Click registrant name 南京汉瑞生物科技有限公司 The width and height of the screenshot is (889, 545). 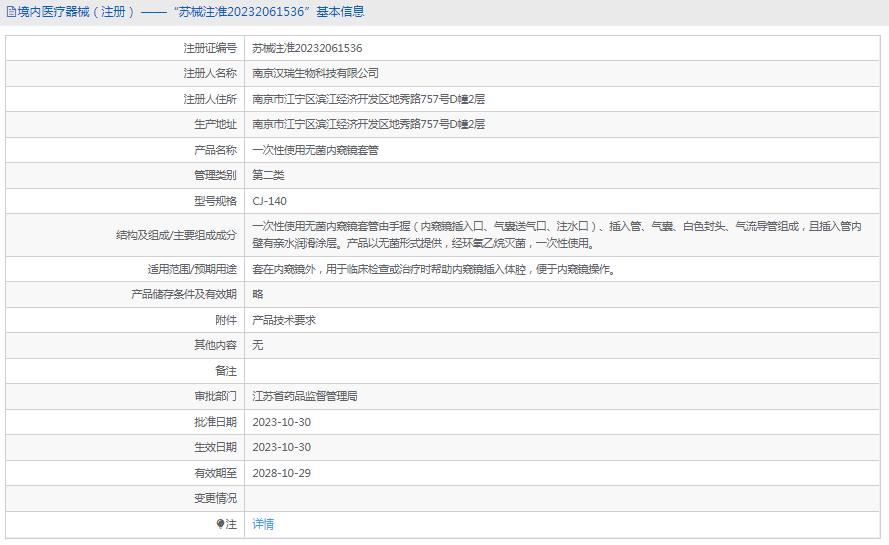[x=315, y=73]
